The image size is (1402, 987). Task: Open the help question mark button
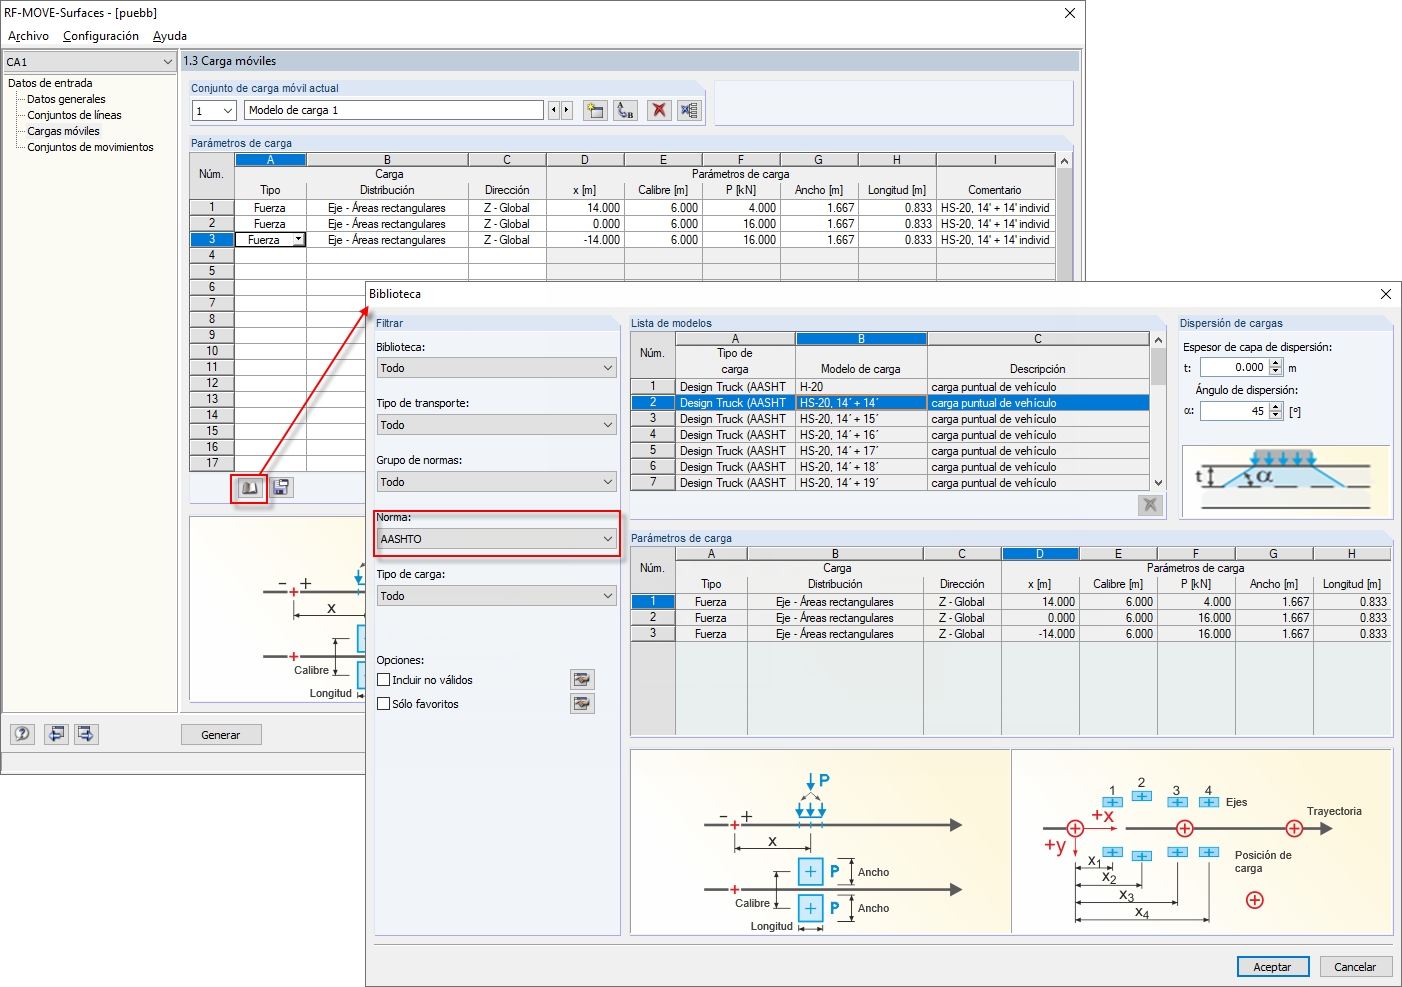22,734
